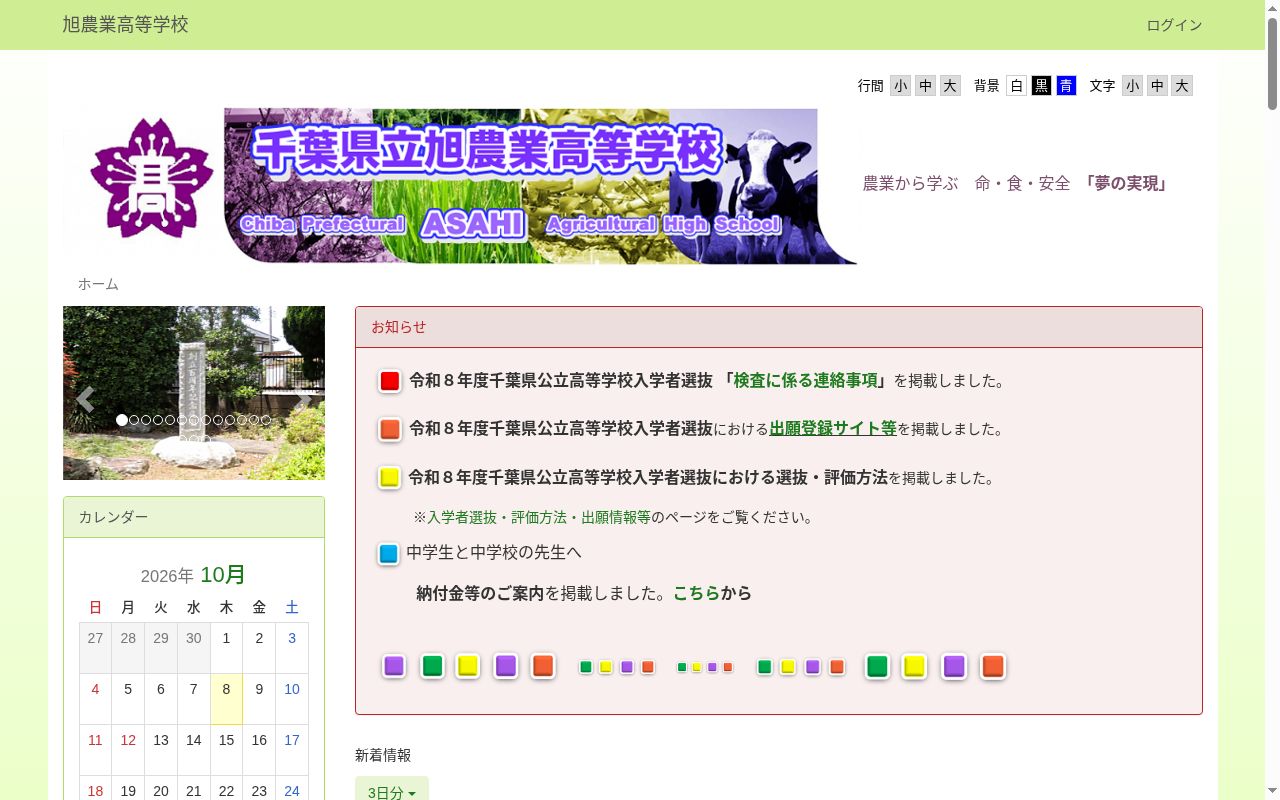Click the お知らせ panel header

(779, 327)
